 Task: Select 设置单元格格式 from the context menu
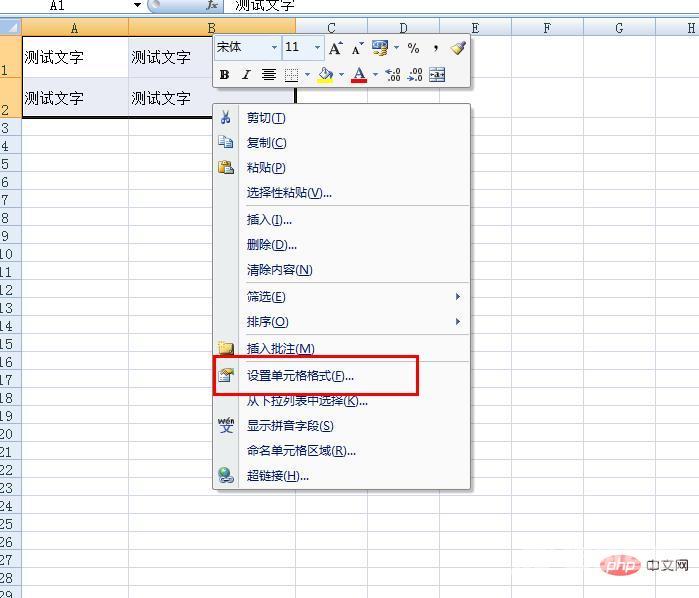(300, 376)
